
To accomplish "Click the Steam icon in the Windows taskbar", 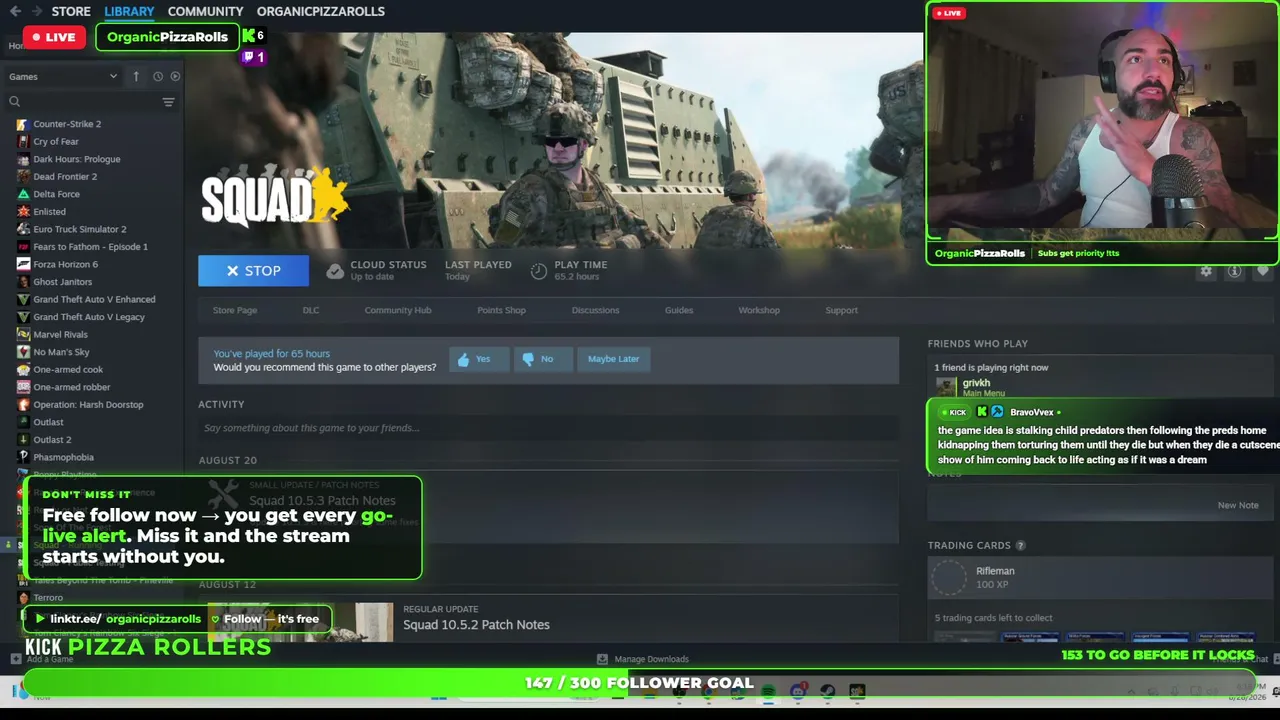I will (828, 691).
